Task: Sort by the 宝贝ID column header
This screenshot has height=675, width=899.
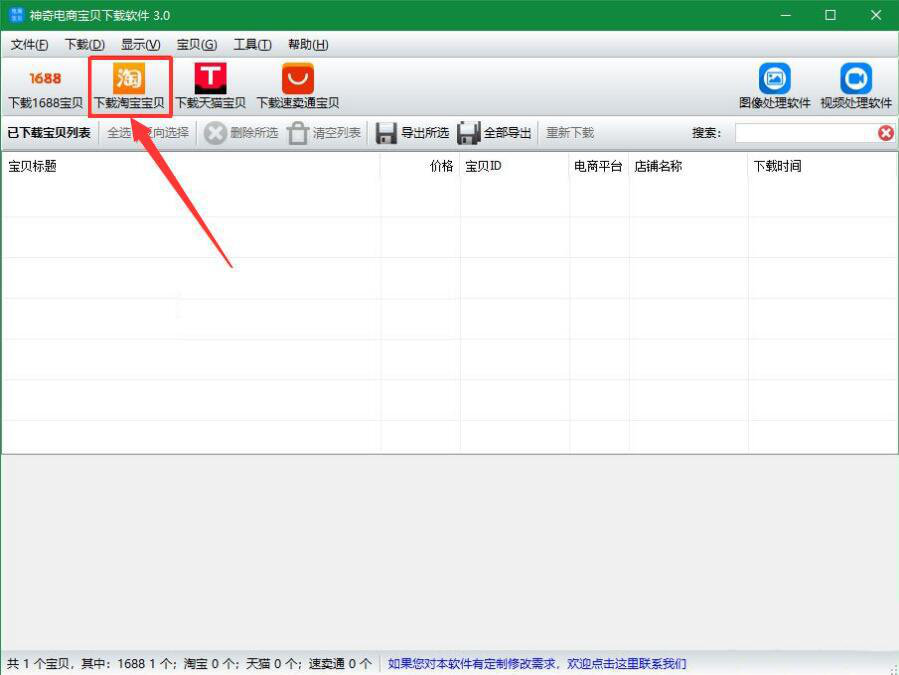Action: coord(515,166)
